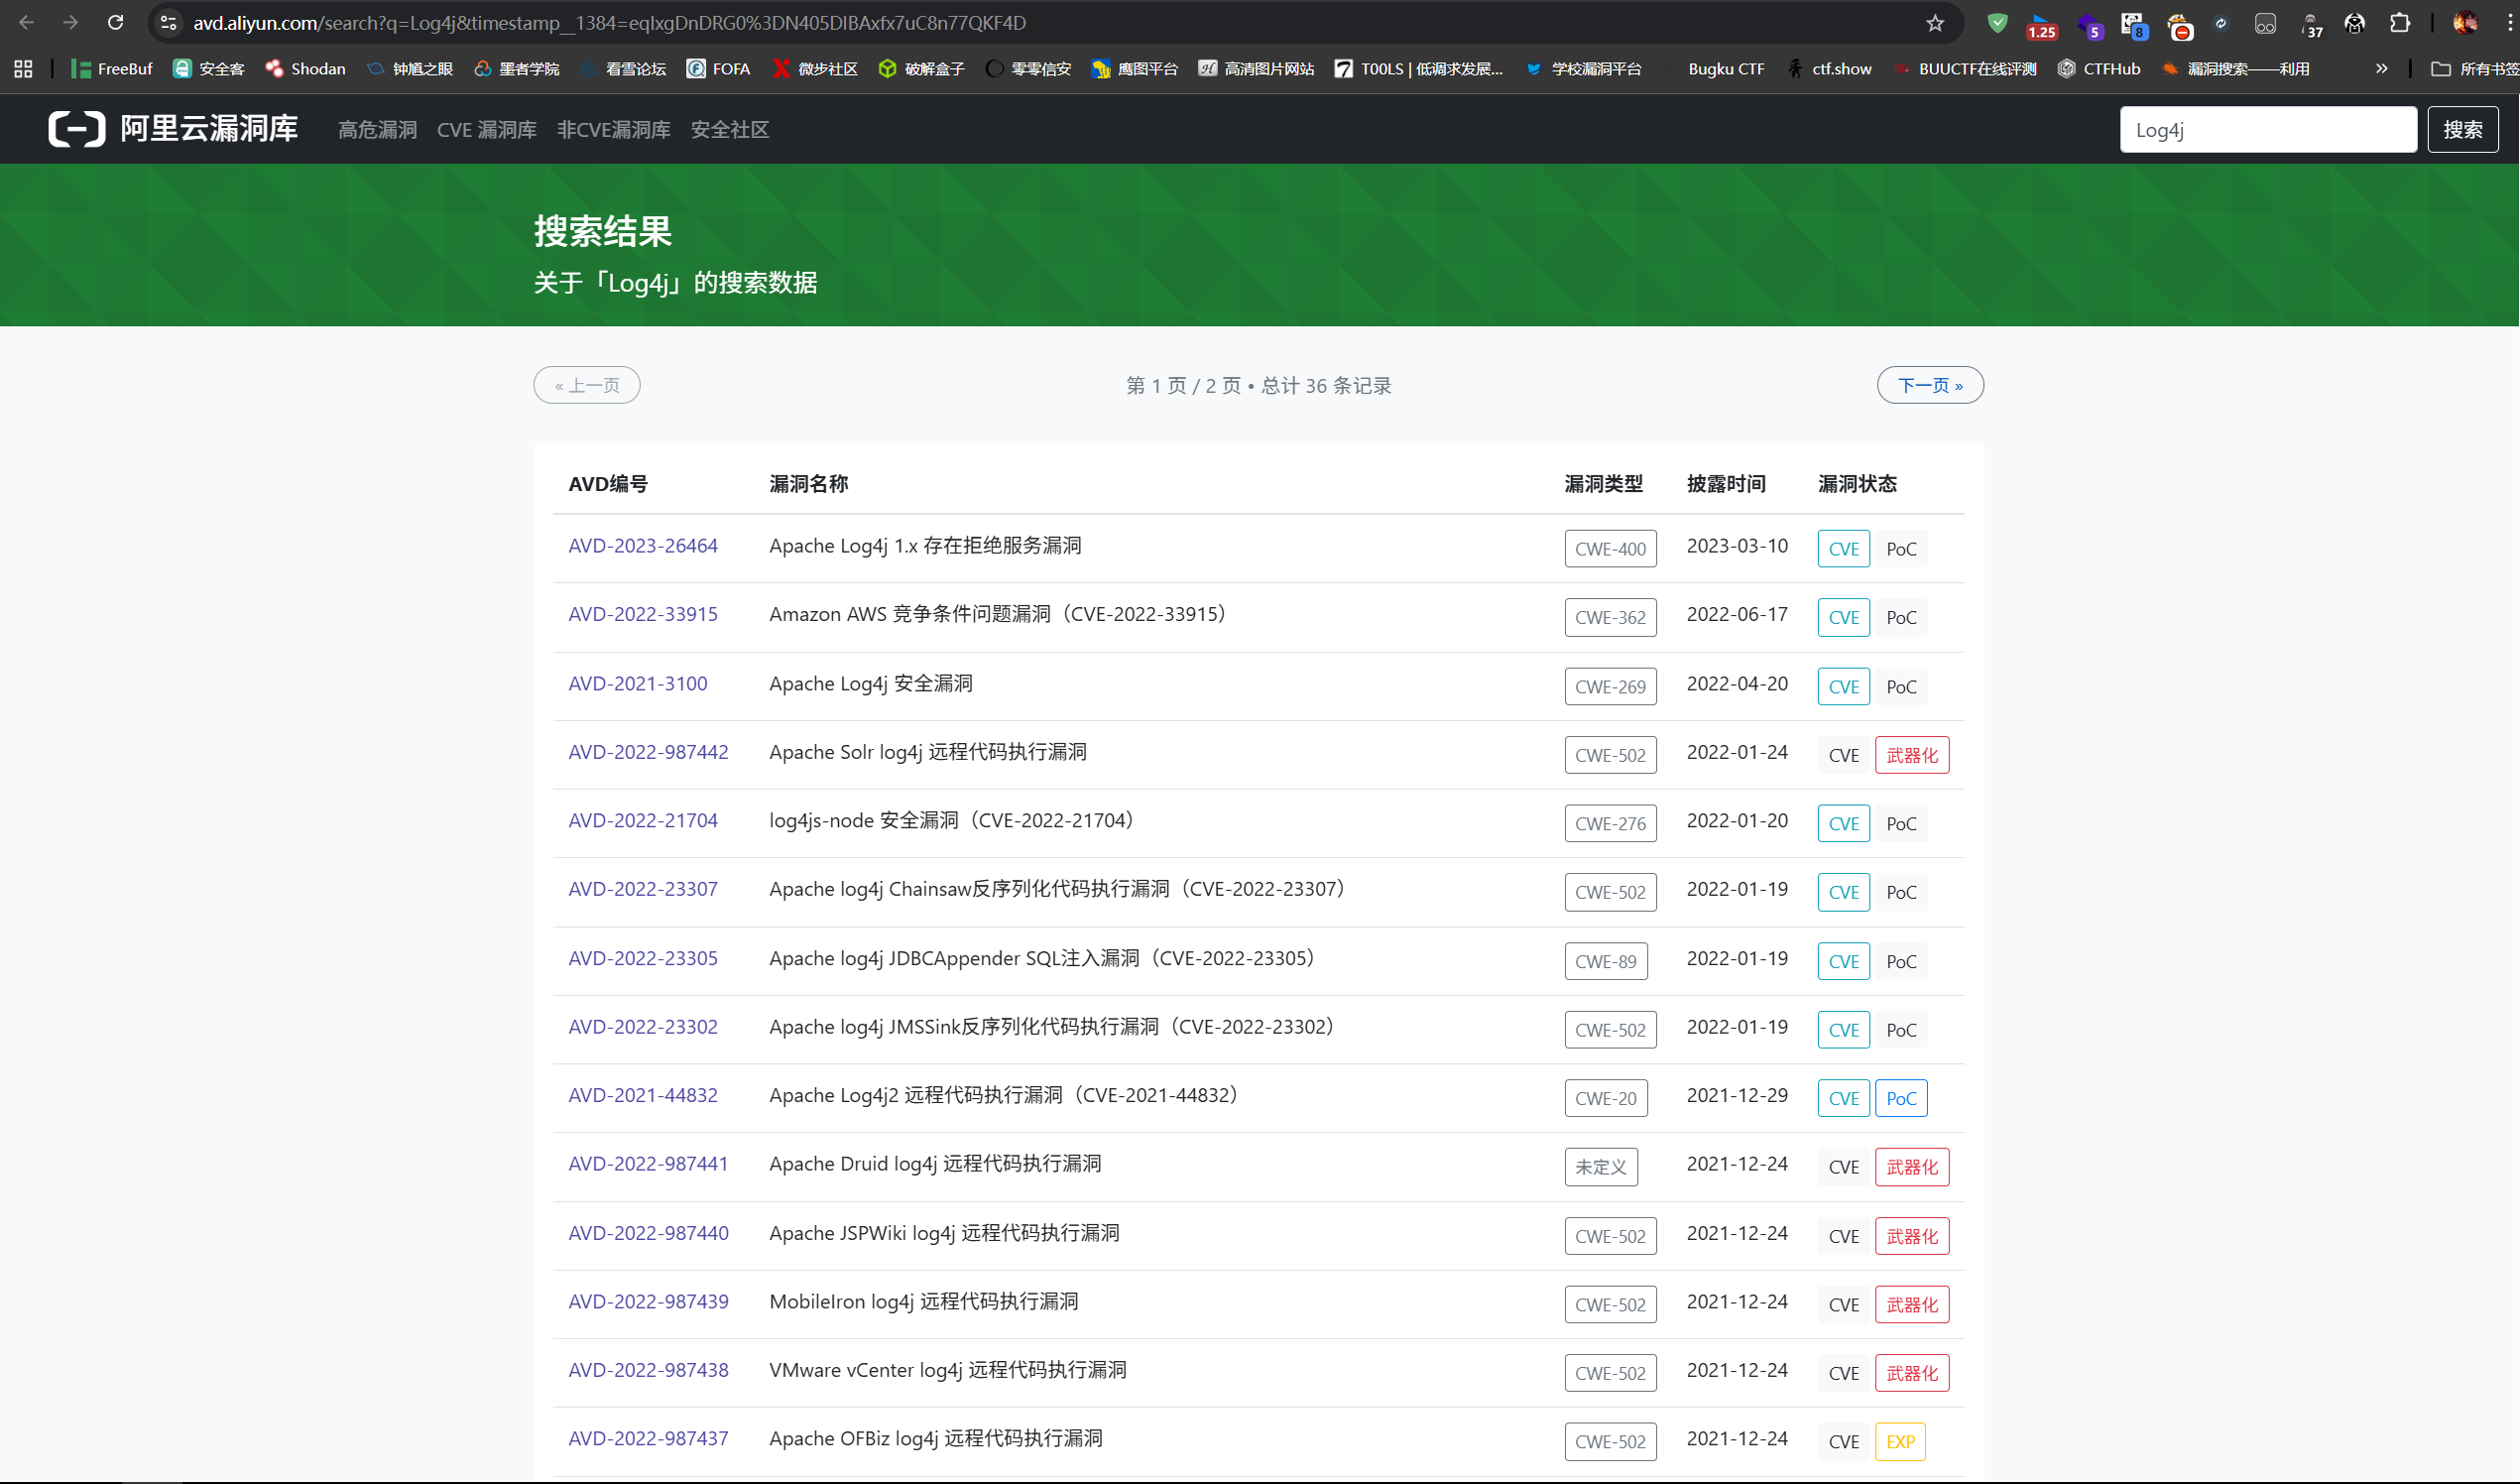Bookmark this page with star icon

click(1935, 23)
